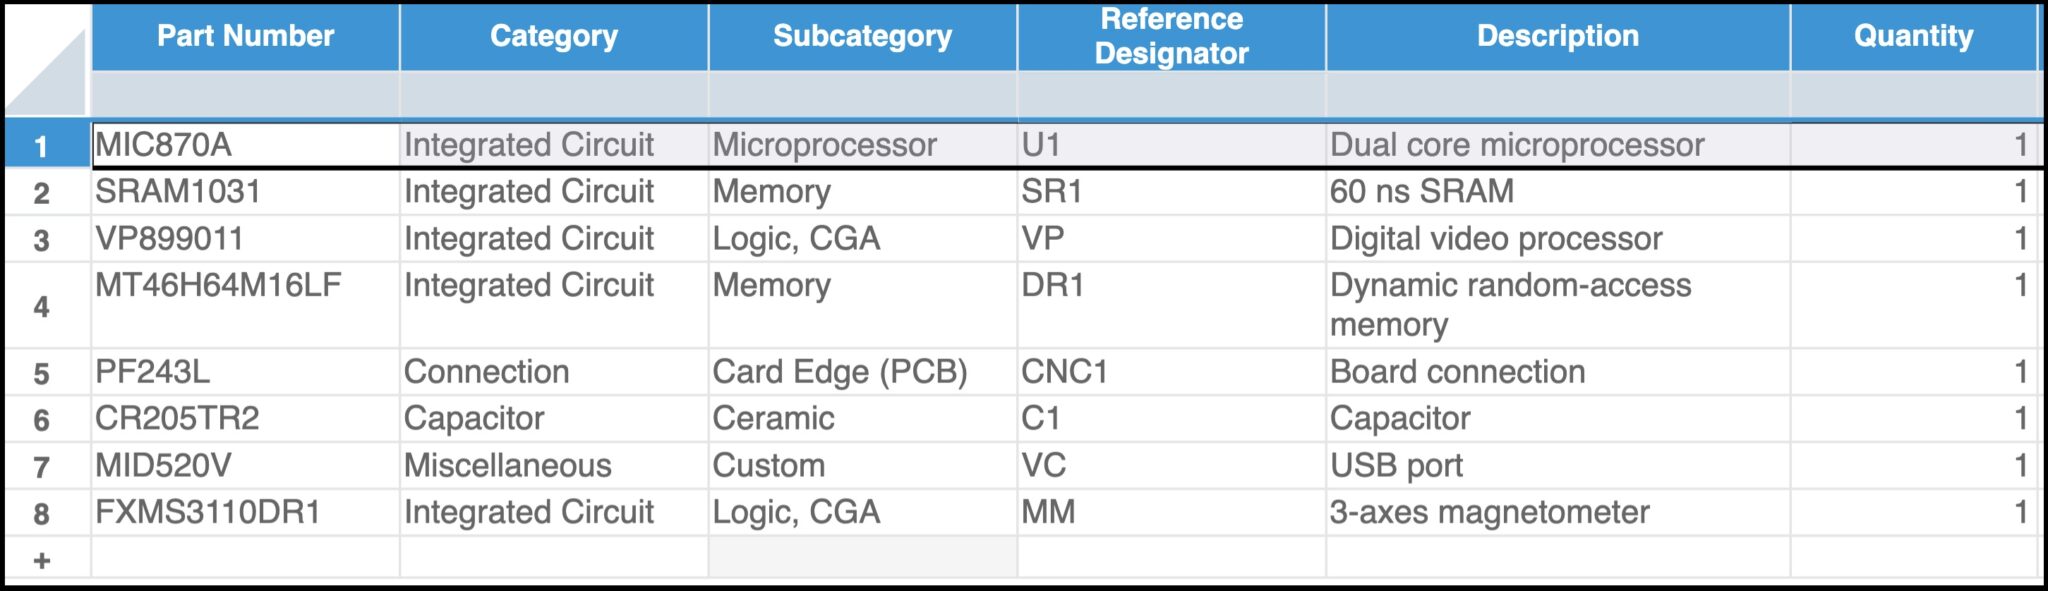Select the Ceramic subcategory cell
The width and height of the screenshot is (2048, 591).
point(862,418)
